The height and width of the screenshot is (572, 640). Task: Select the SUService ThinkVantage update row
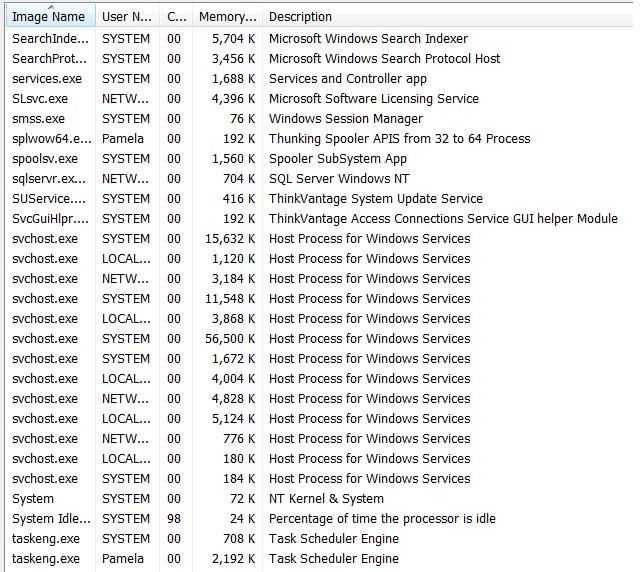pyautogui.click(x=51, y=199)
